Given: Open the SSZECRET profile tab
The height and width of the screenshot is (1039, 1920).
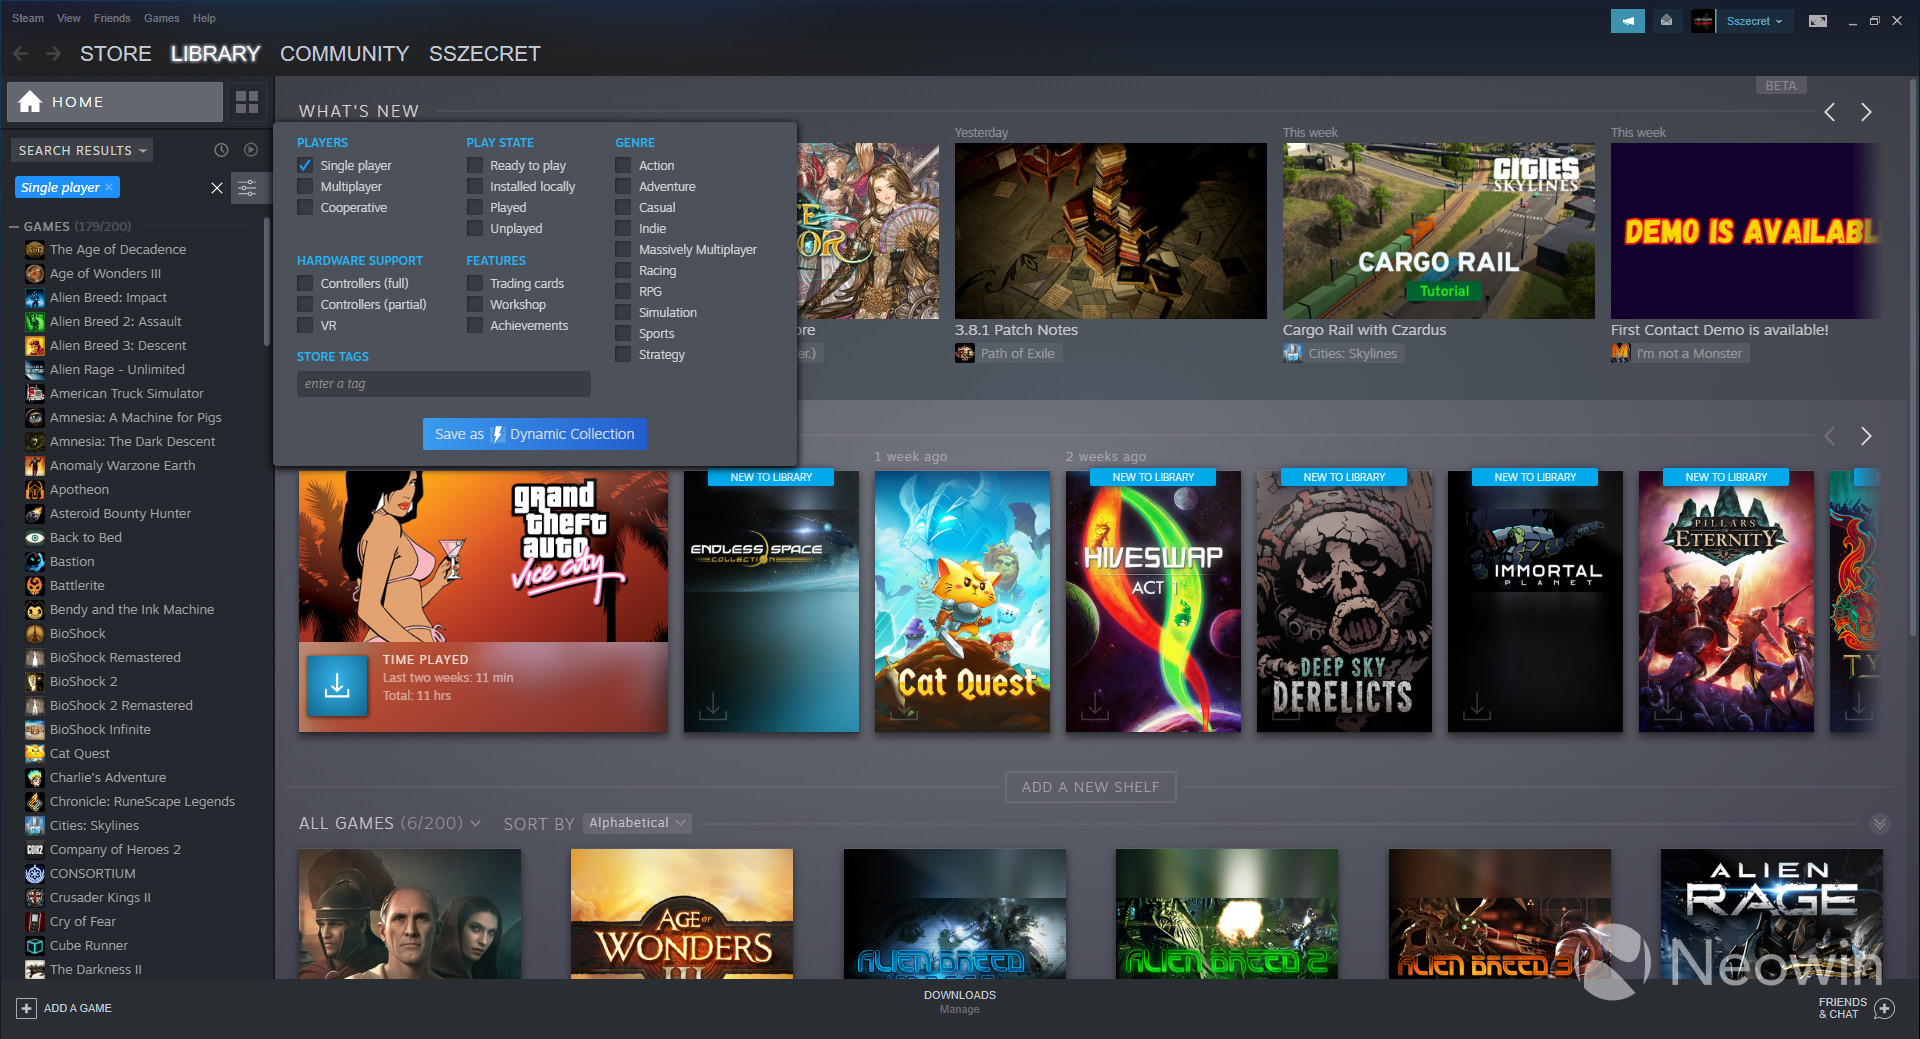Looking at the screenshot, I should click(485, 54).
